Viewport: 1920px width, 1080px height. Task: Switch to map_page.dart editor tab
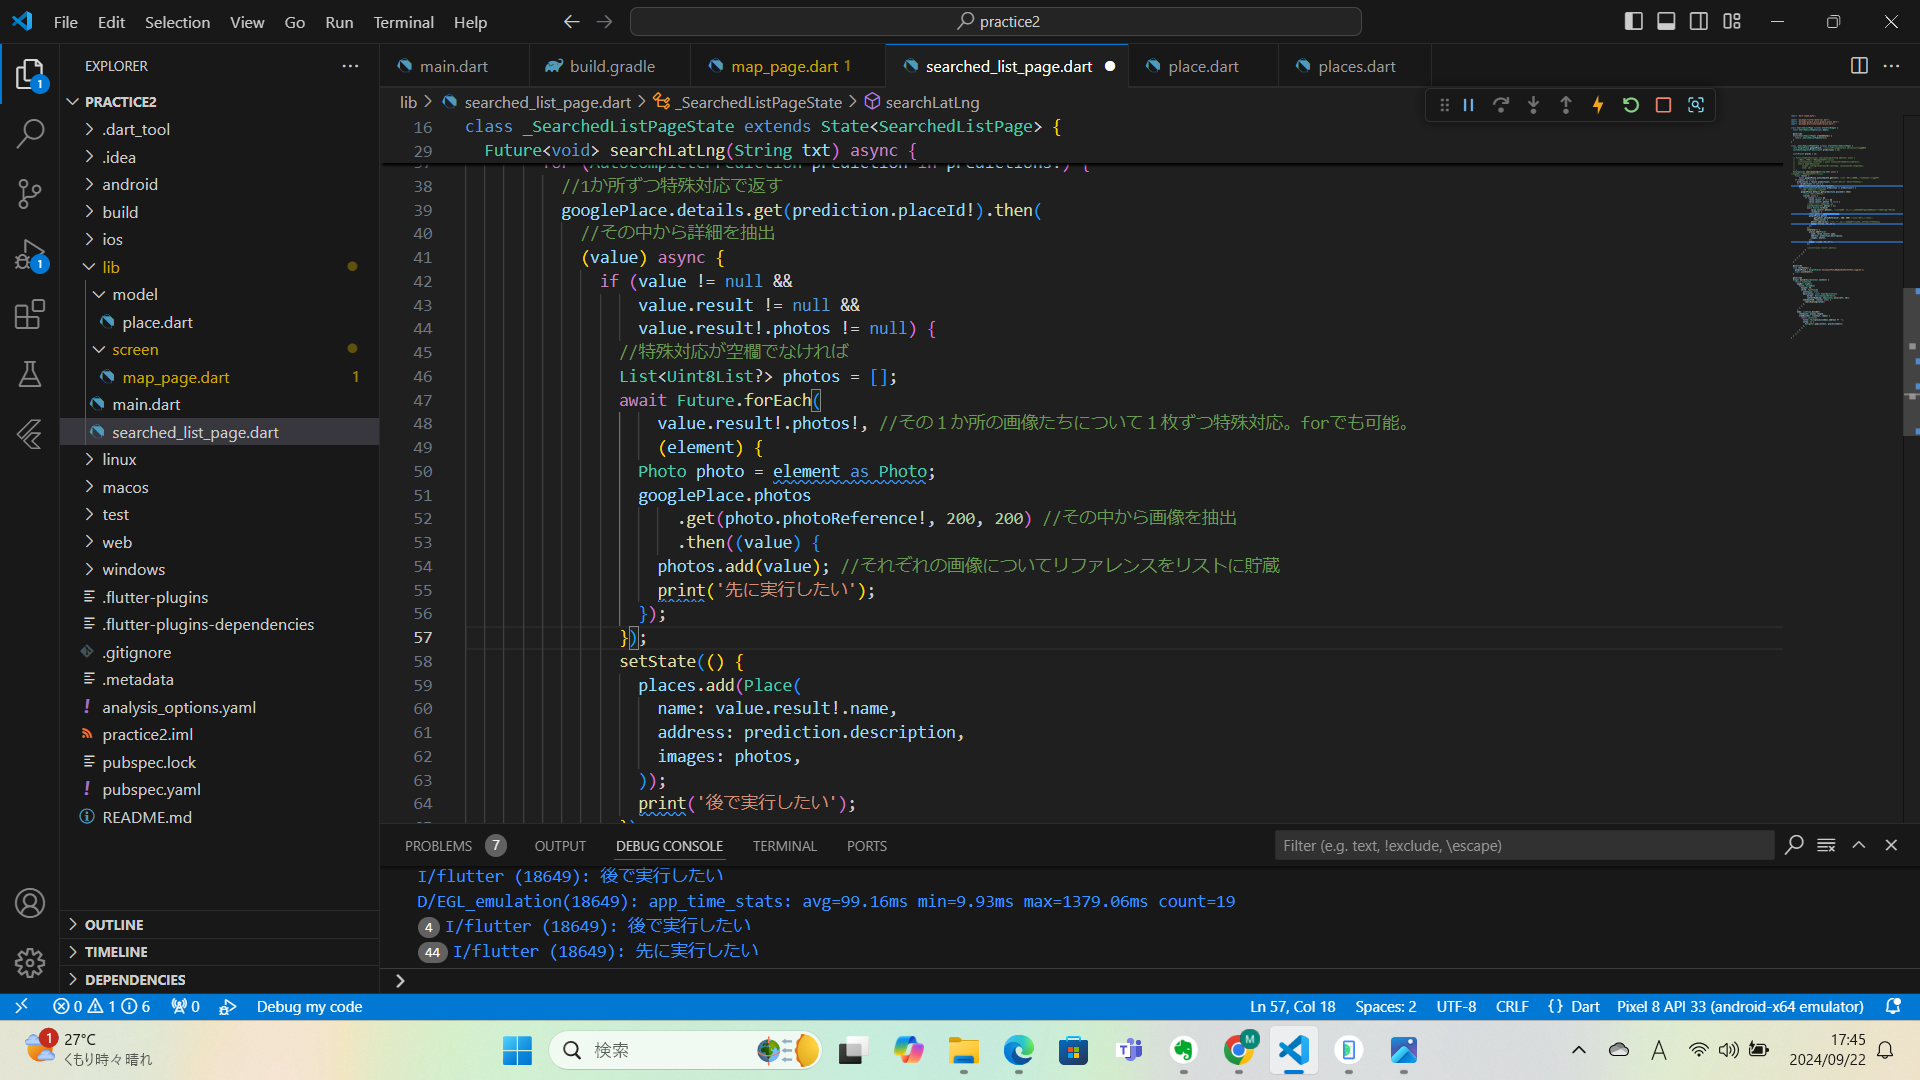[788, 66]
